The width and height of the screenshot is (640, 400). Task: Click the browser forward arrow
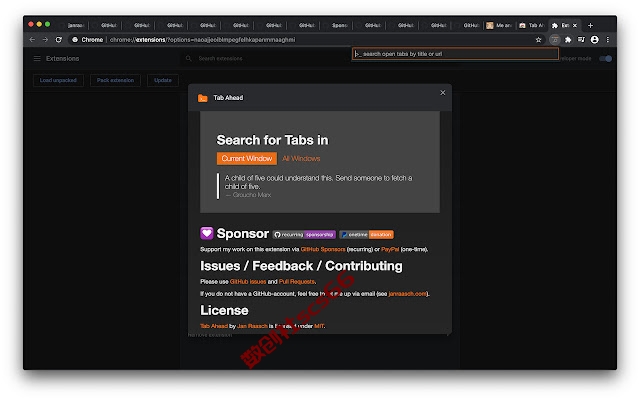[45, 40]
